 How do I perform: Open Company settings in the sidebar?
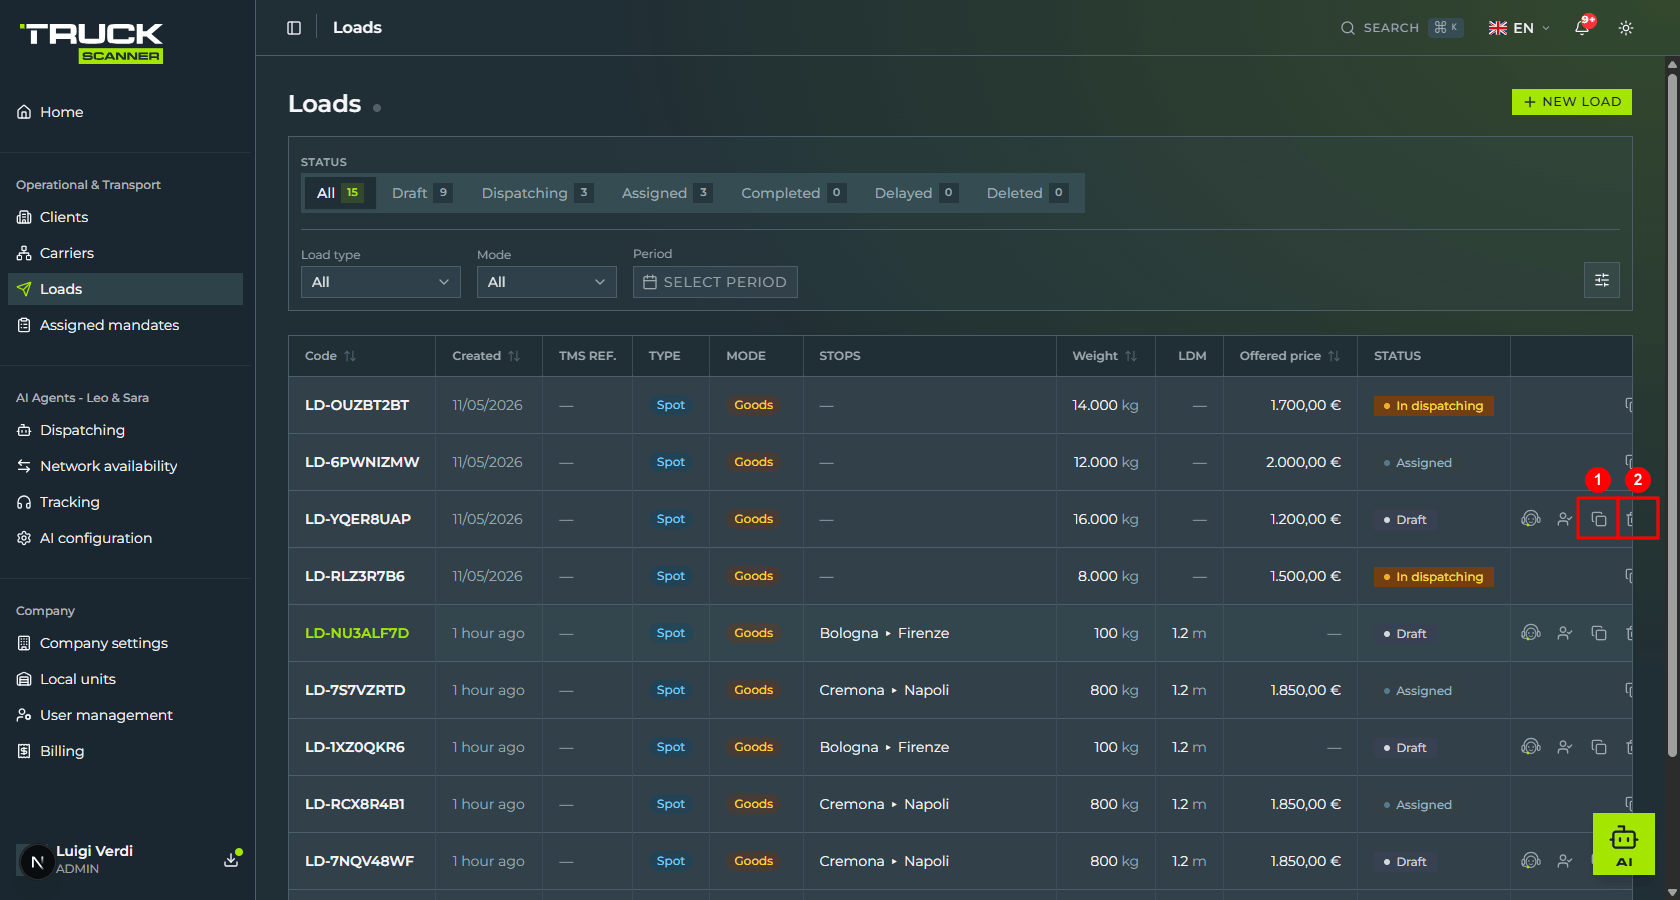126,643
